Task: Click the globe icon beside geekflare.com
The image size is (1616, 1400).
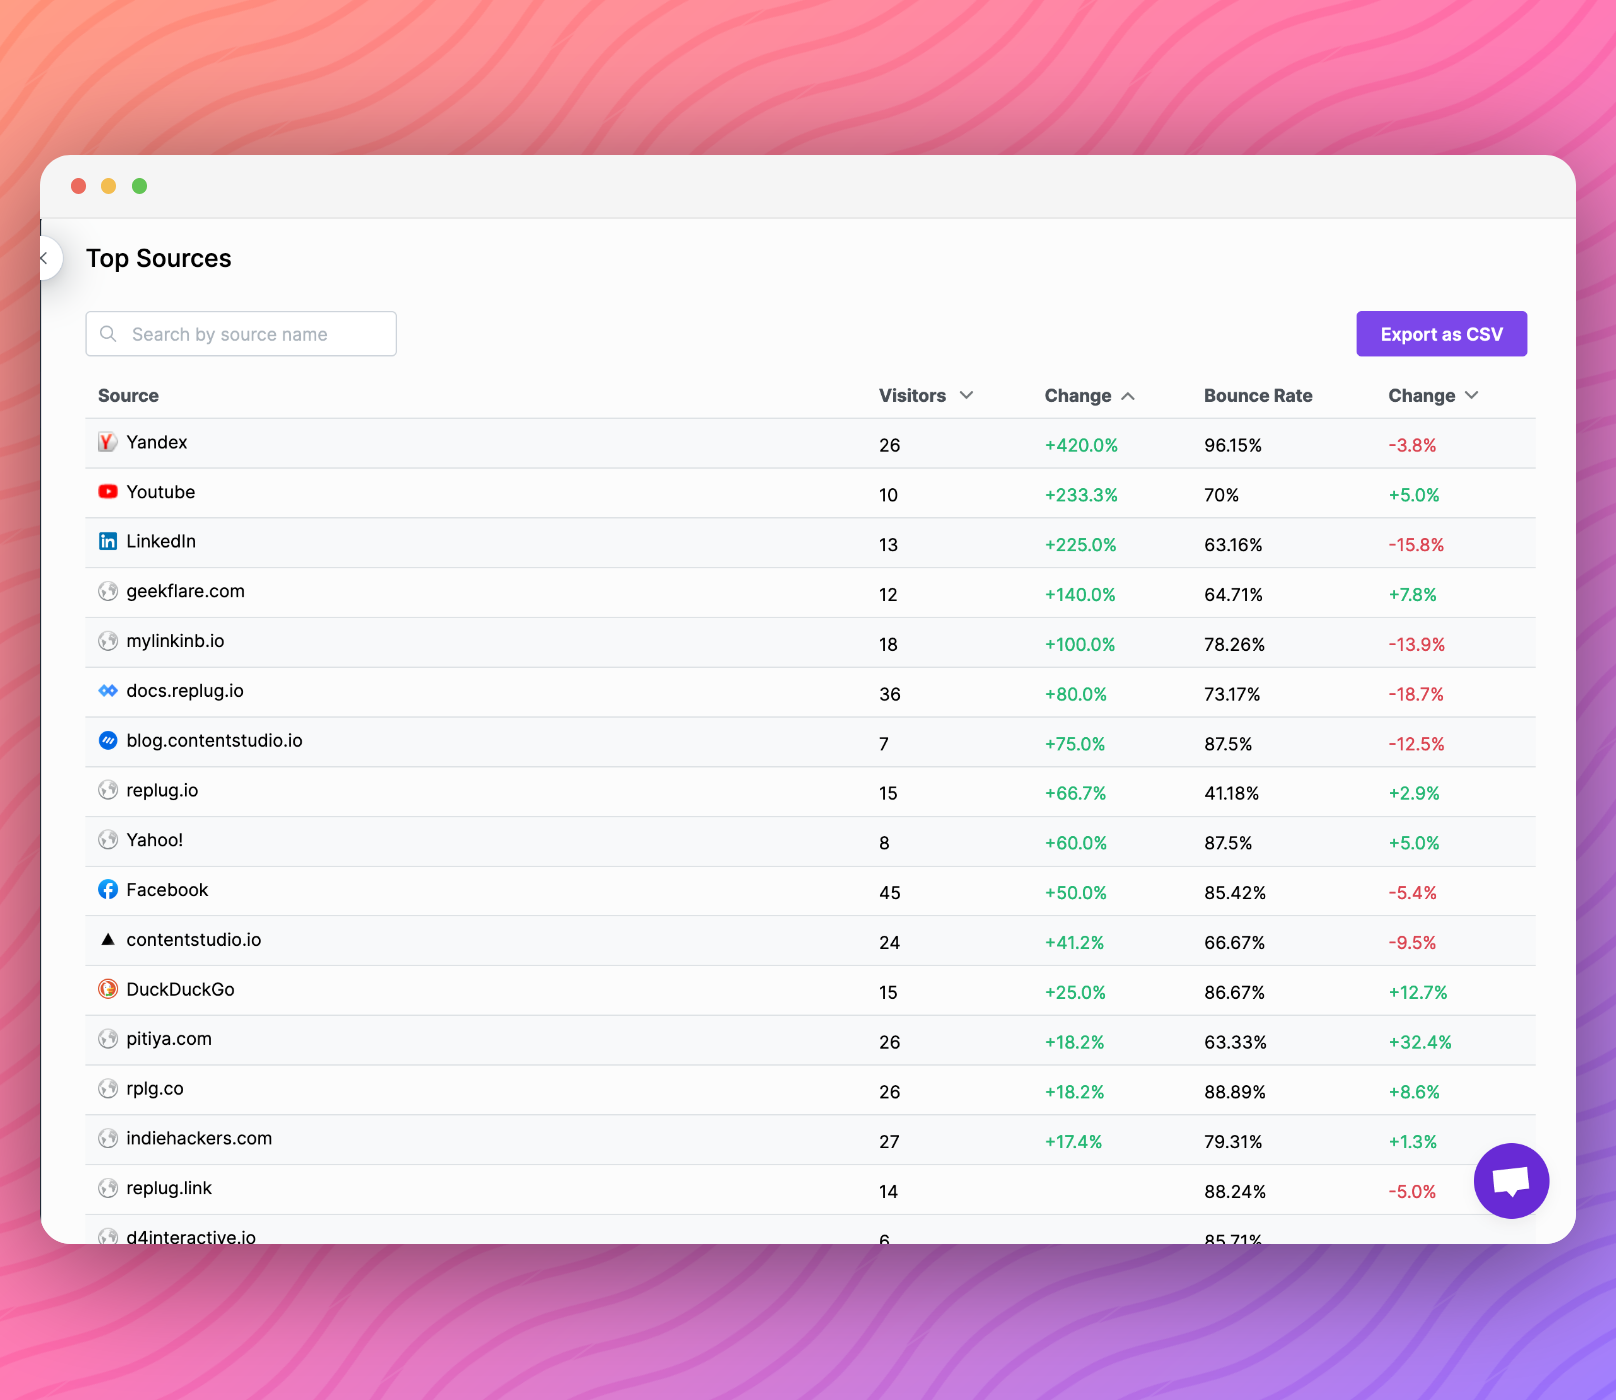Action: 108,591
